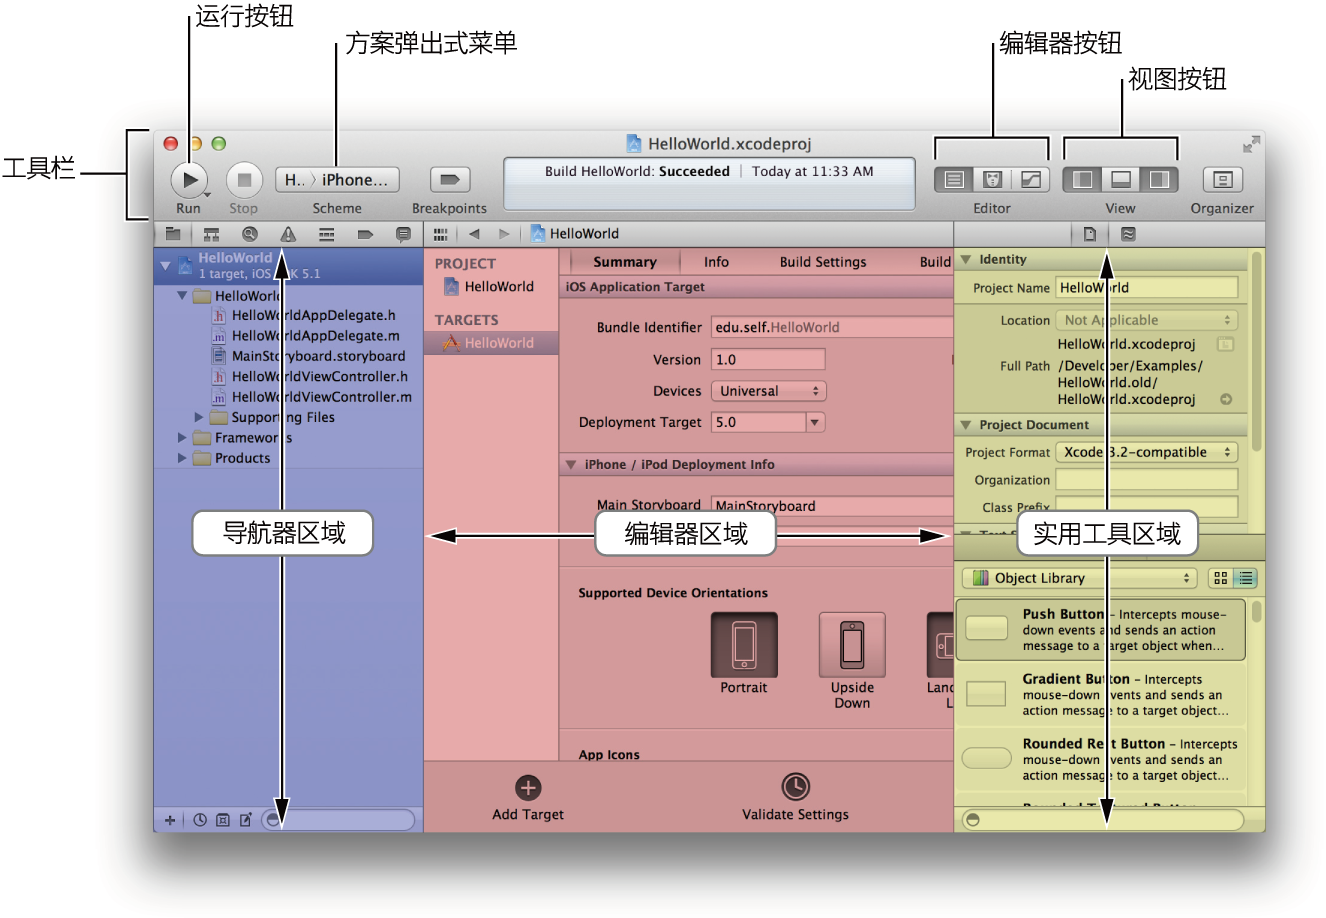Select HelloWorld under PROJECT

point(490,287)
